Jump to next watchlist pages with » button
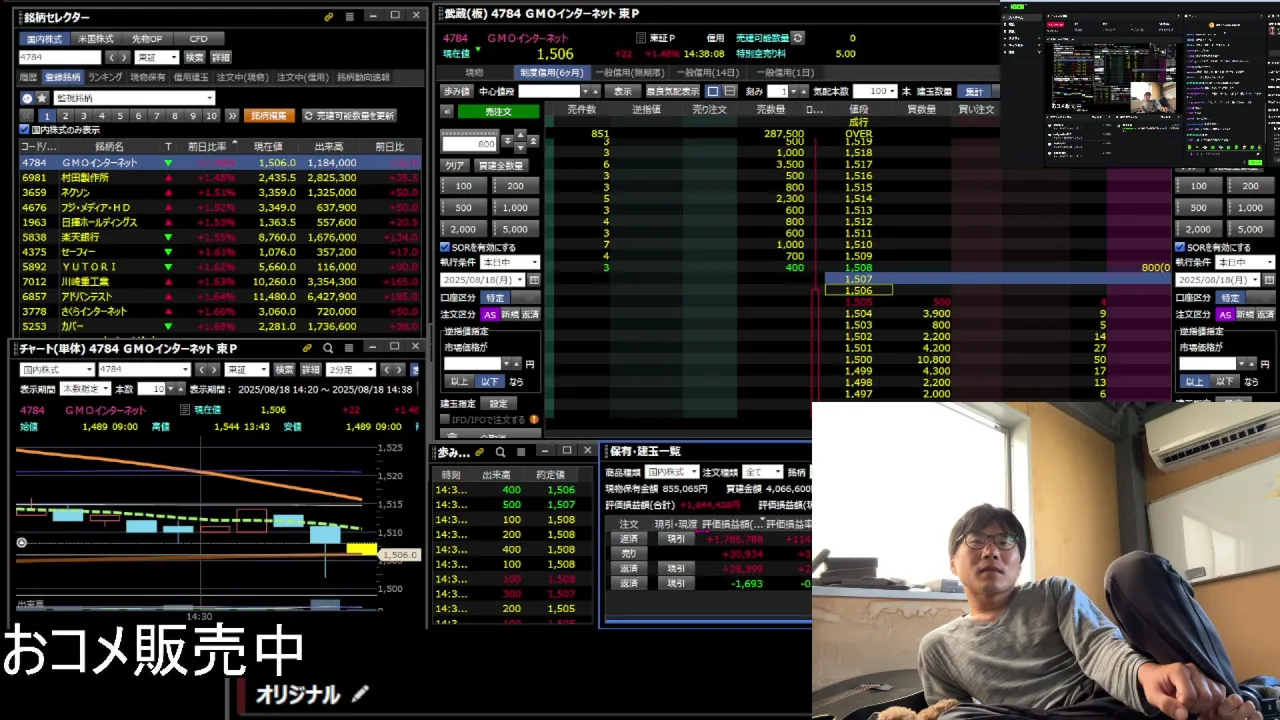This screenshot has height=720, width=1280. tap(232, 116)
